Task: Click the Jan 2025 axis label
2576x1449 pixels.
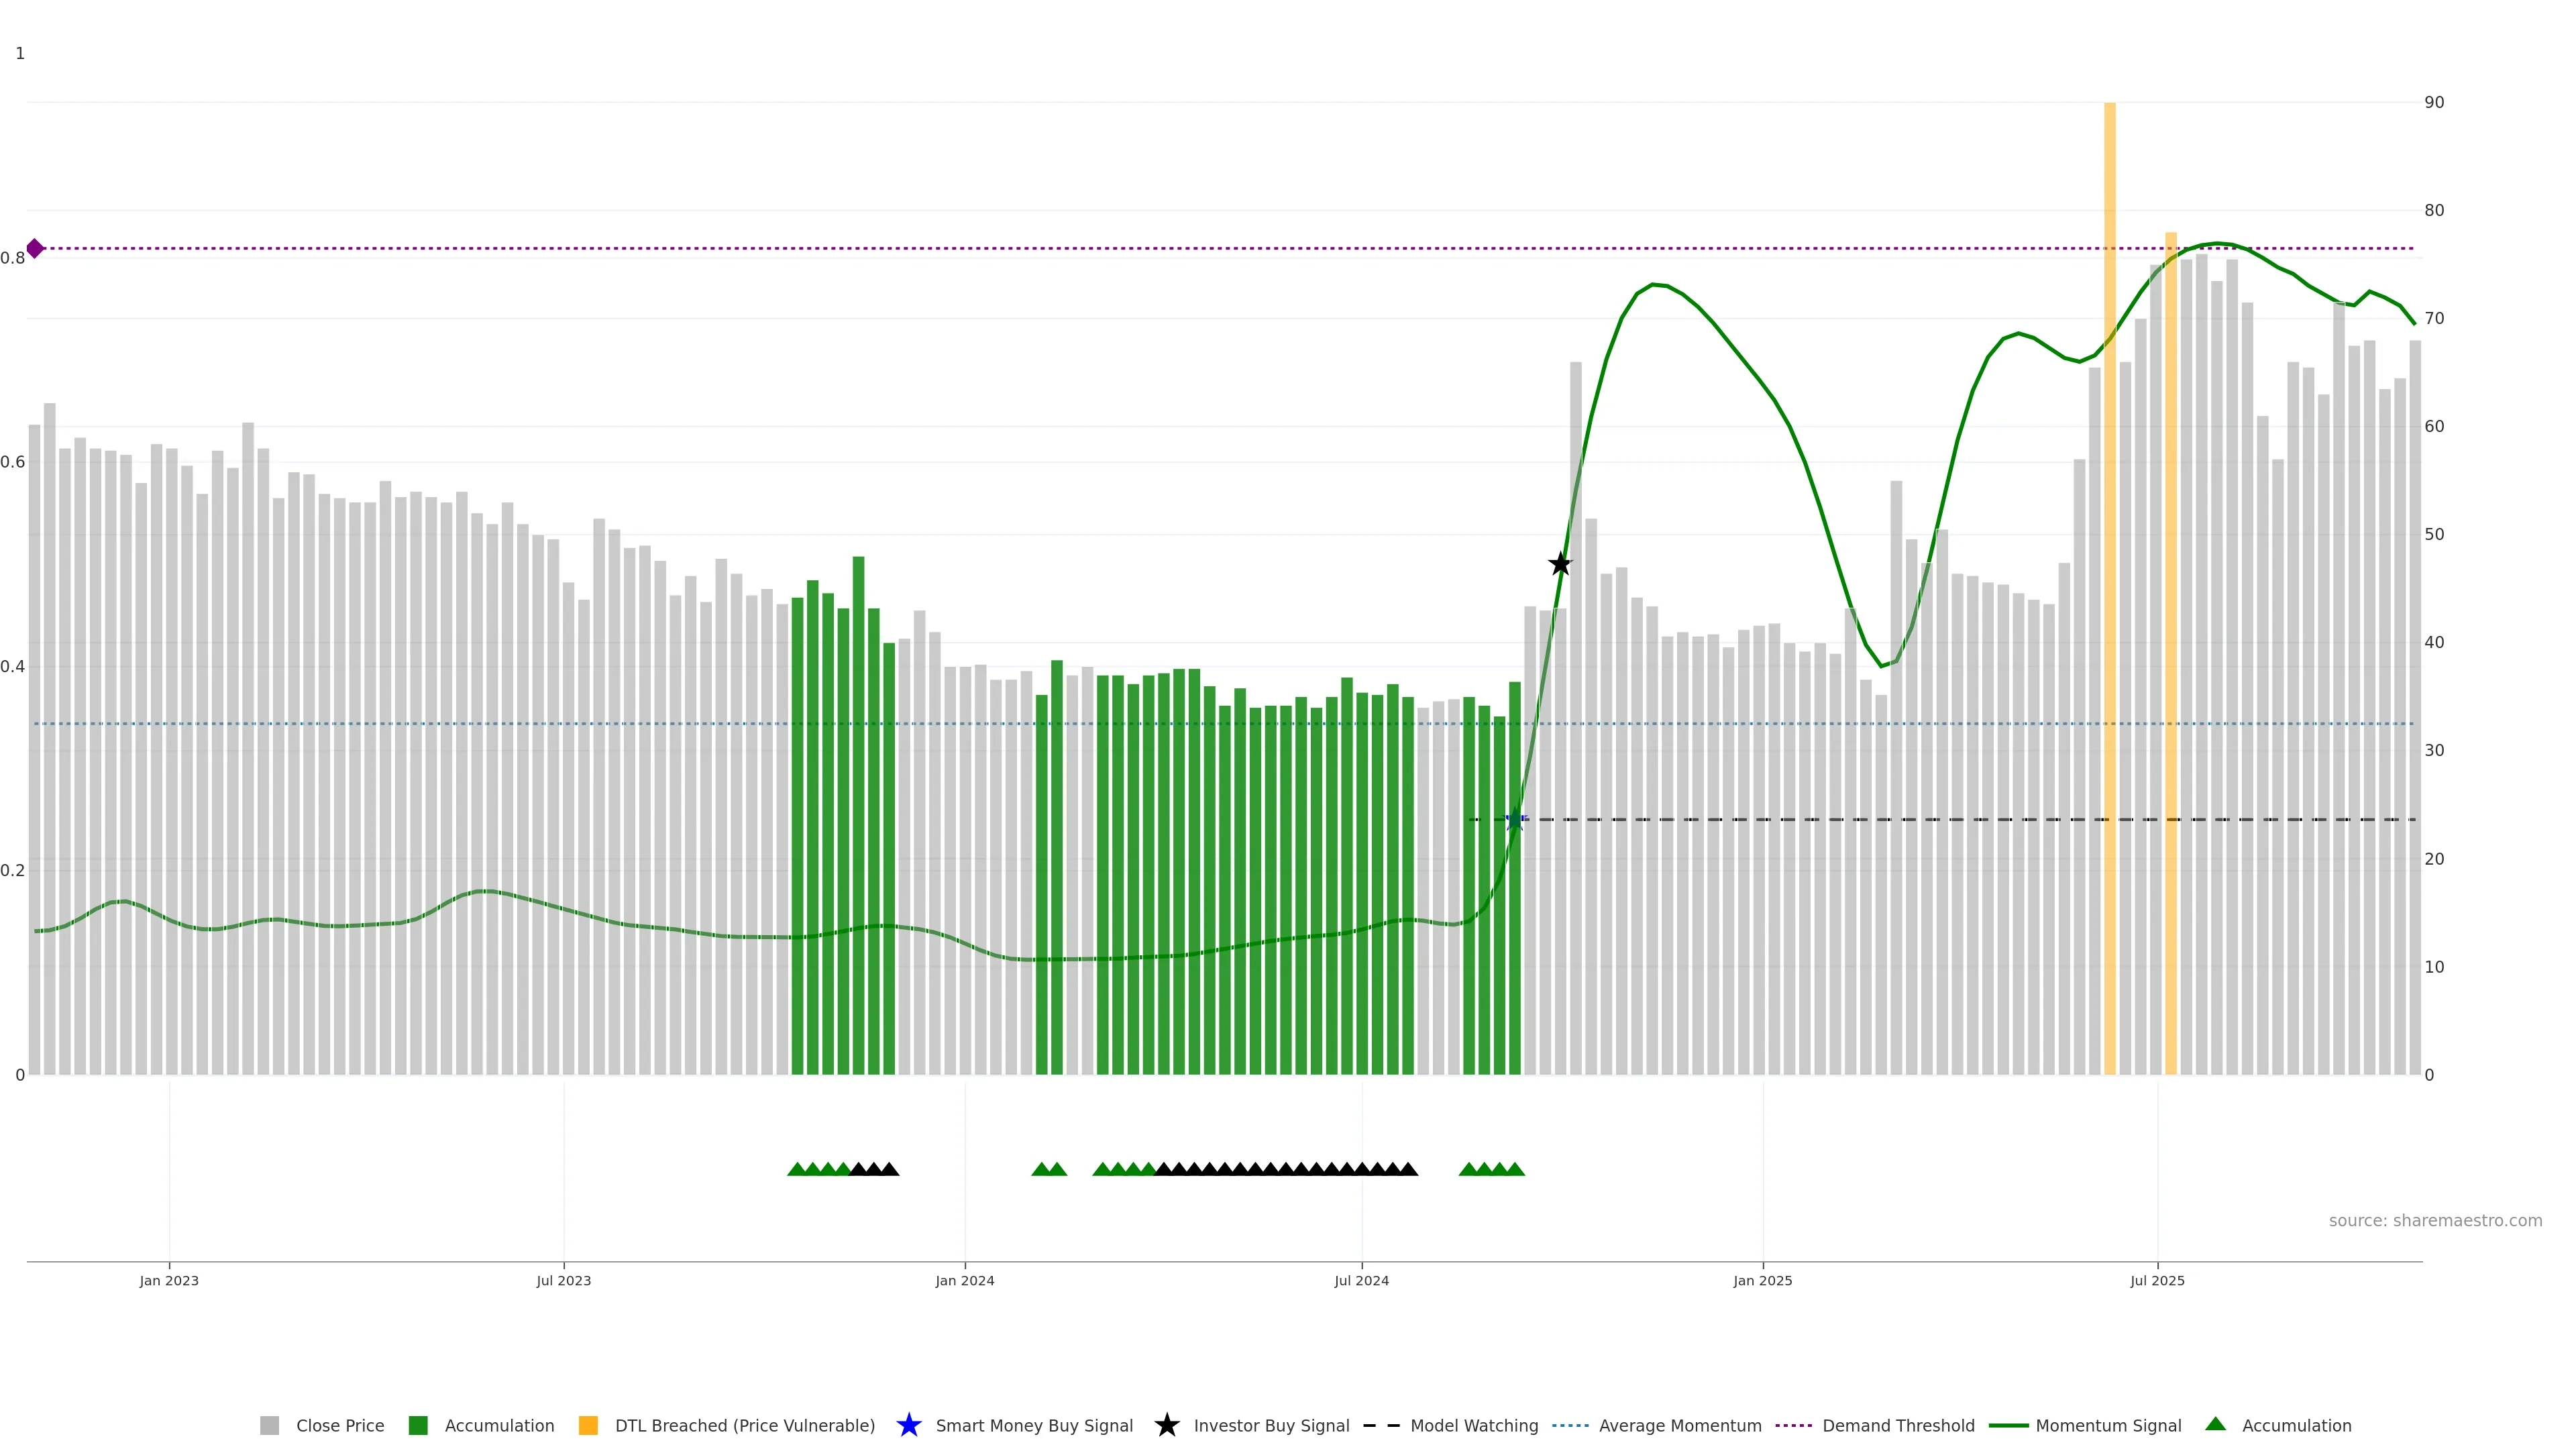Action: tap(1762, 1280)
